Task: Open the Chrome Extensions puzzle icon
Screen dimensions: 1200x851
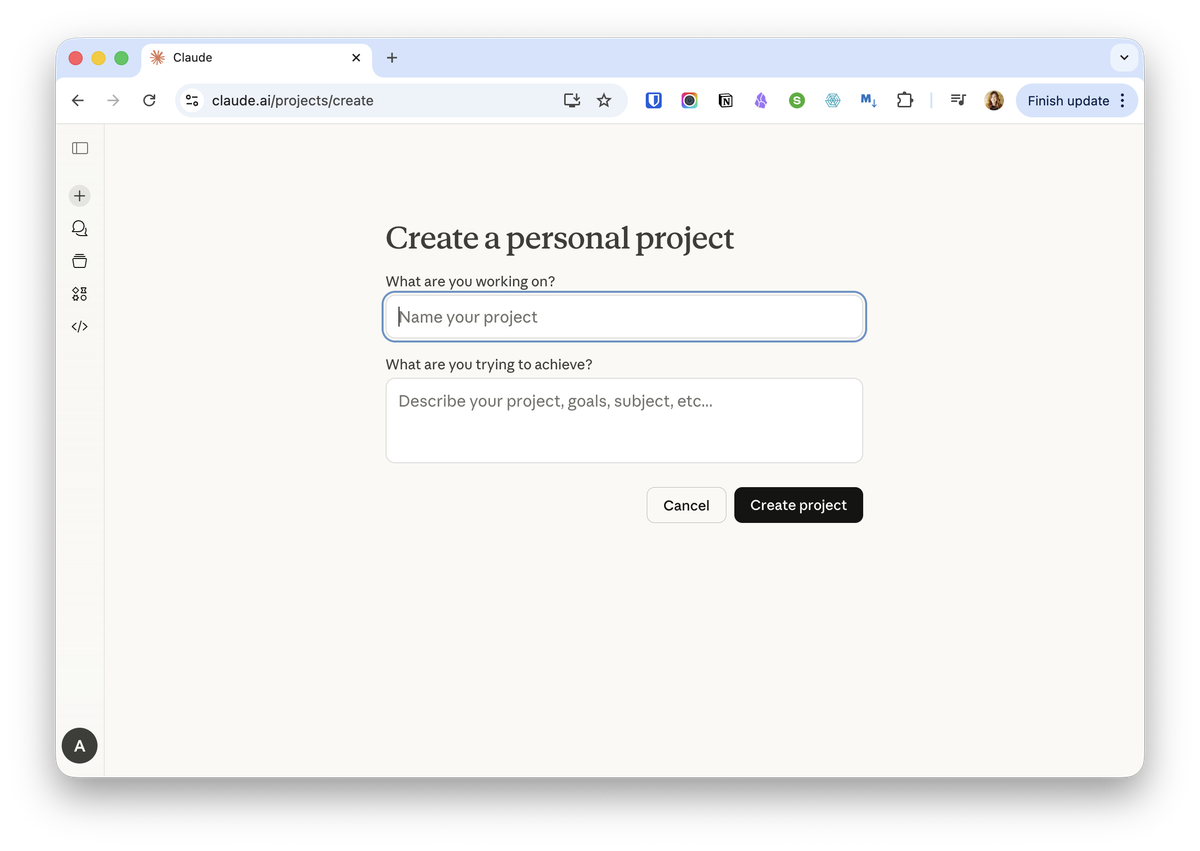Action: click(x=905, y=100)
